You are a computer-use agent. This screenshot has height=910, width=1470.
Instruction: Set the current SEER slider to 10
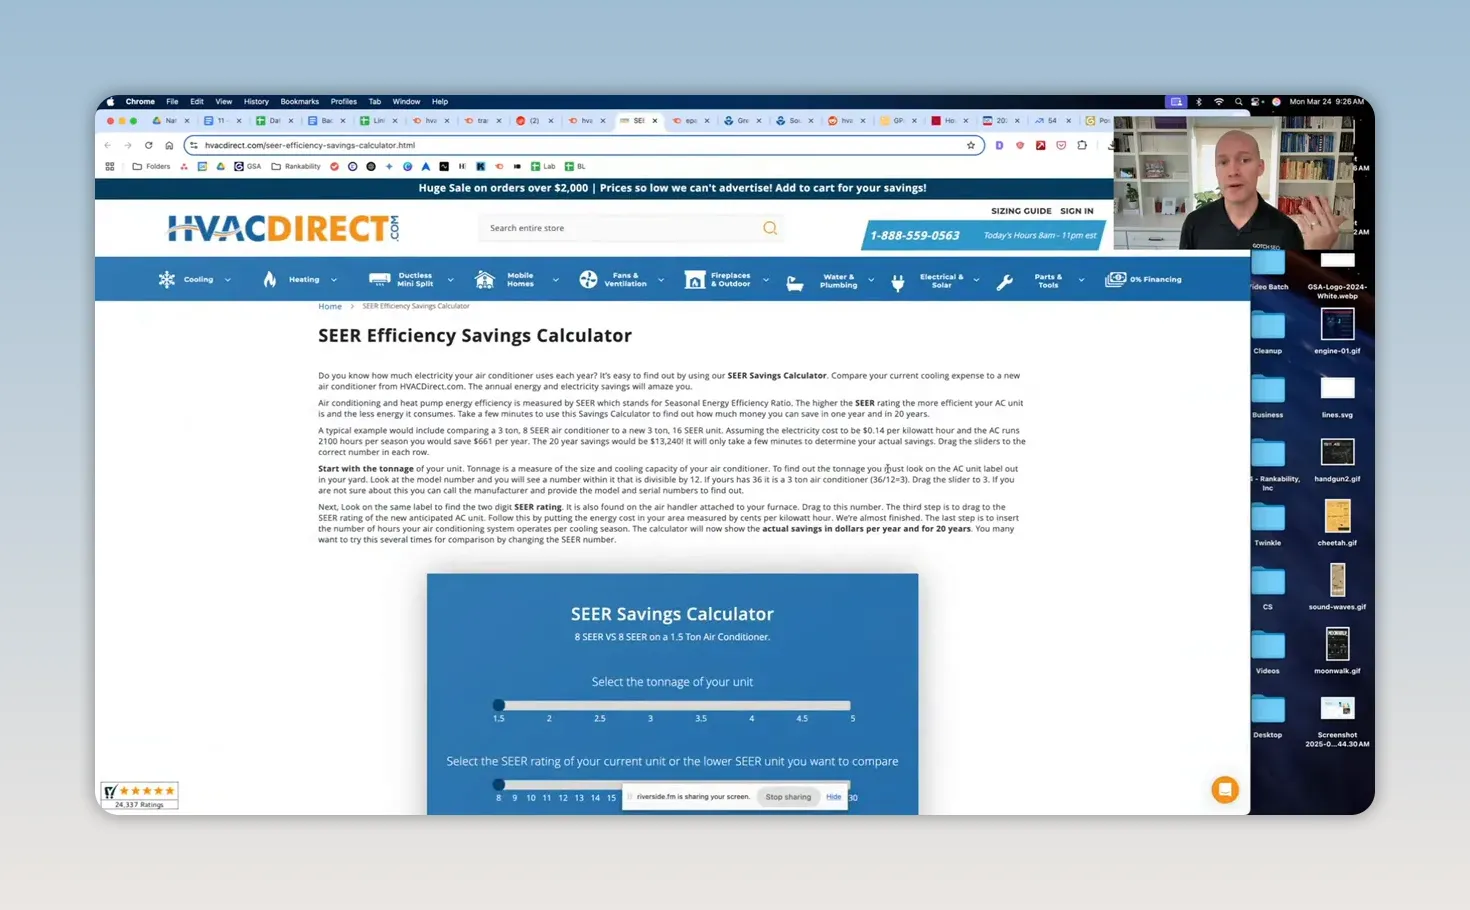(530, 785)
